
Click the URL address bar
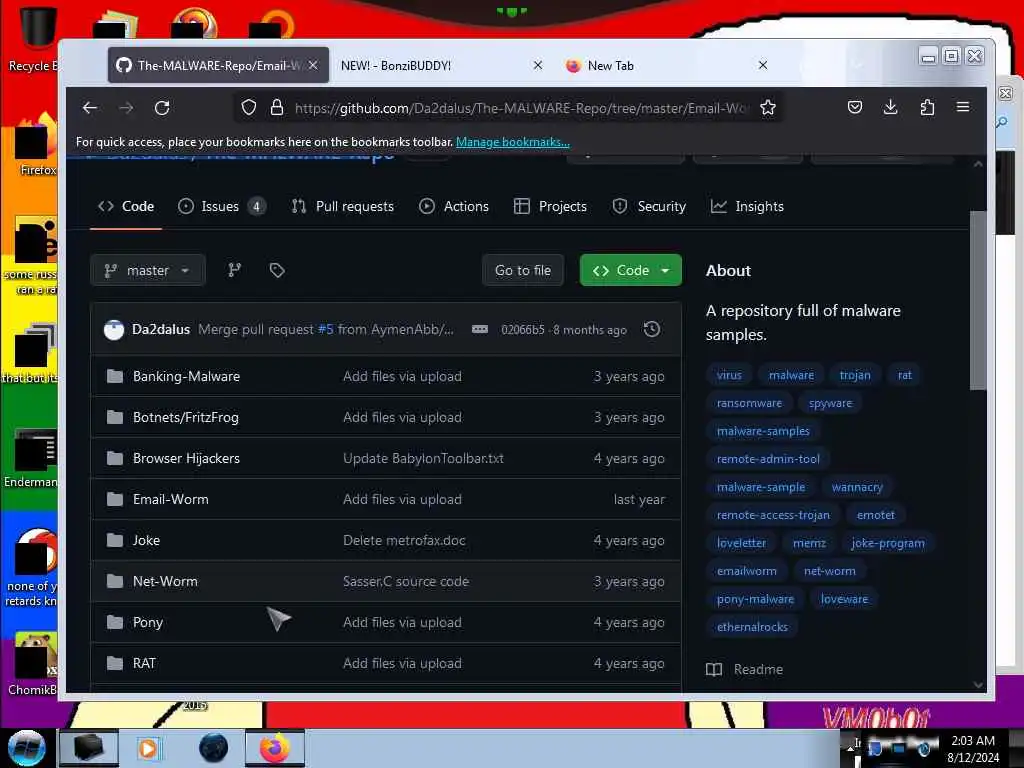coord(521,108)
